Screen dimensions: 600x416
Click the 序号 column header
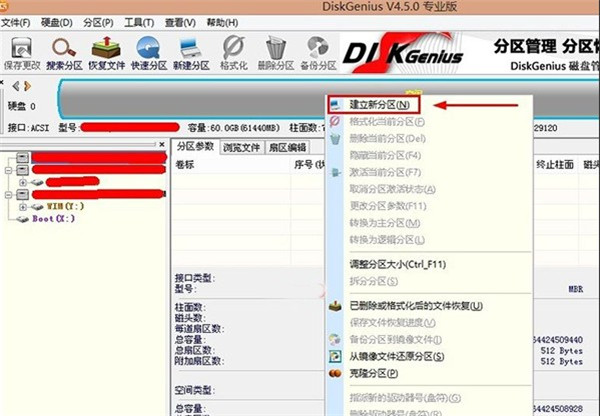coord(309,165)
